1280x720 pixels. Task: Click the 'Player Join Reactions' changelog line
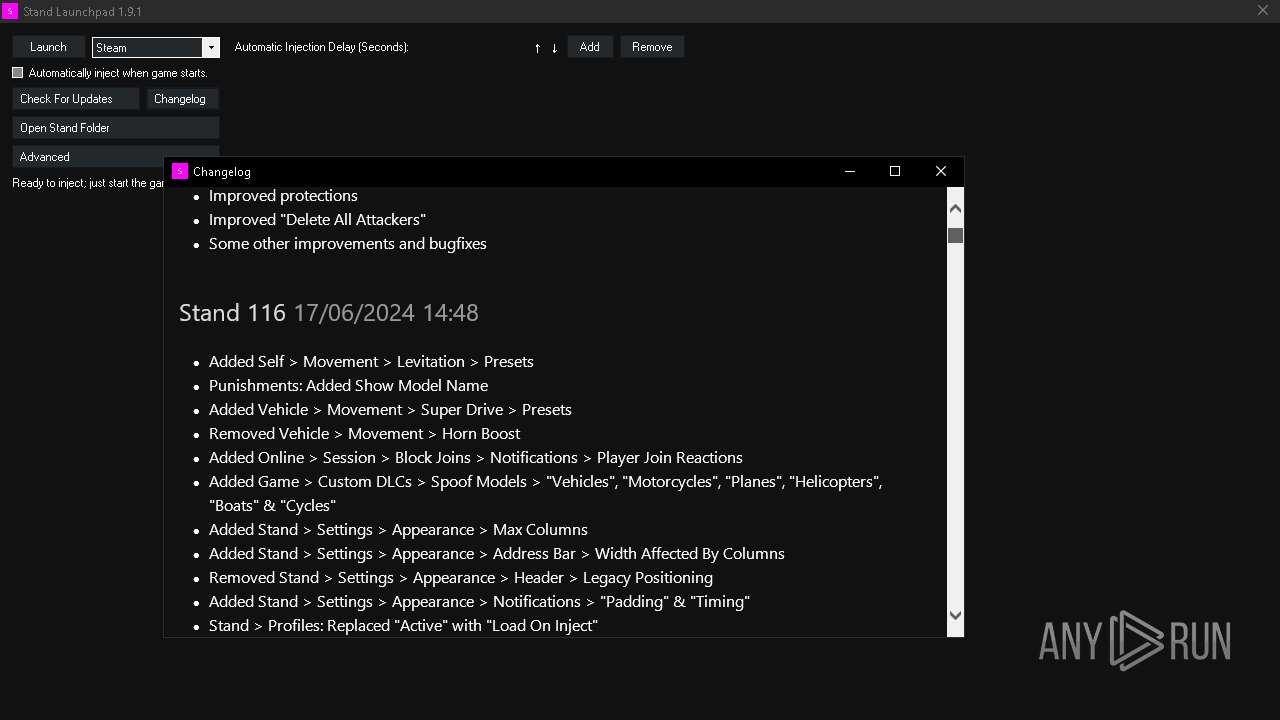[x=476, y=458]
